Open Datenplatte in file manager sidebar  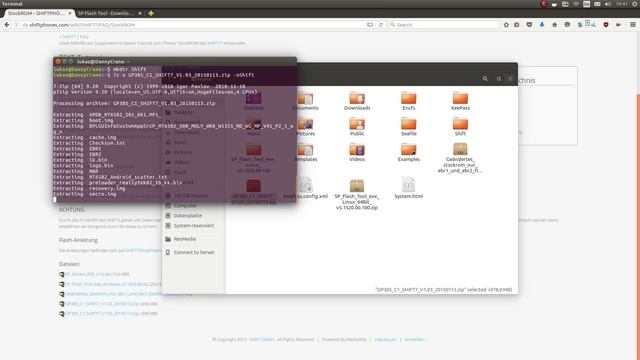(188, 216)
